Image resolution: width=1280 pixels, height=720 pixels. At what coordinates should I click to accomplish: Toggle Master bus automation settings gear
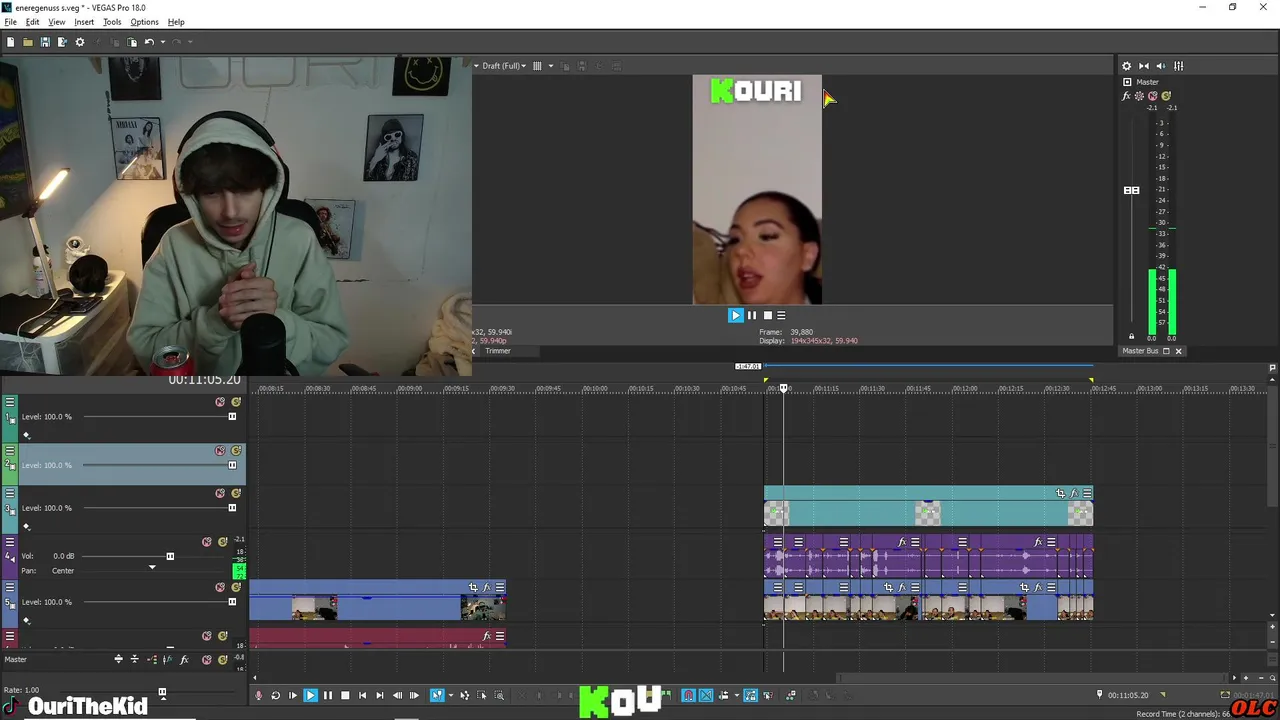tap(1139, 96)
